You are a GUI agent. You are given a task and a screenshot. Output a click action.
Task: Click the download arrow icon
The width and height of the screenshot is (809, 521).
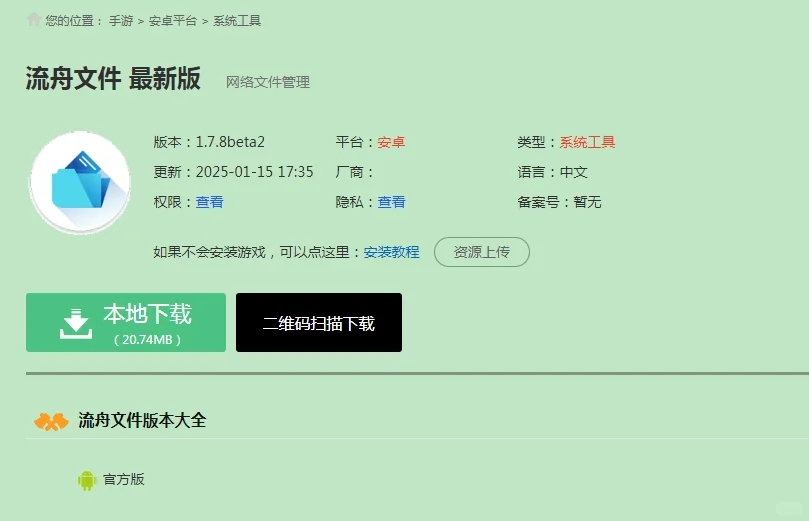76,323
